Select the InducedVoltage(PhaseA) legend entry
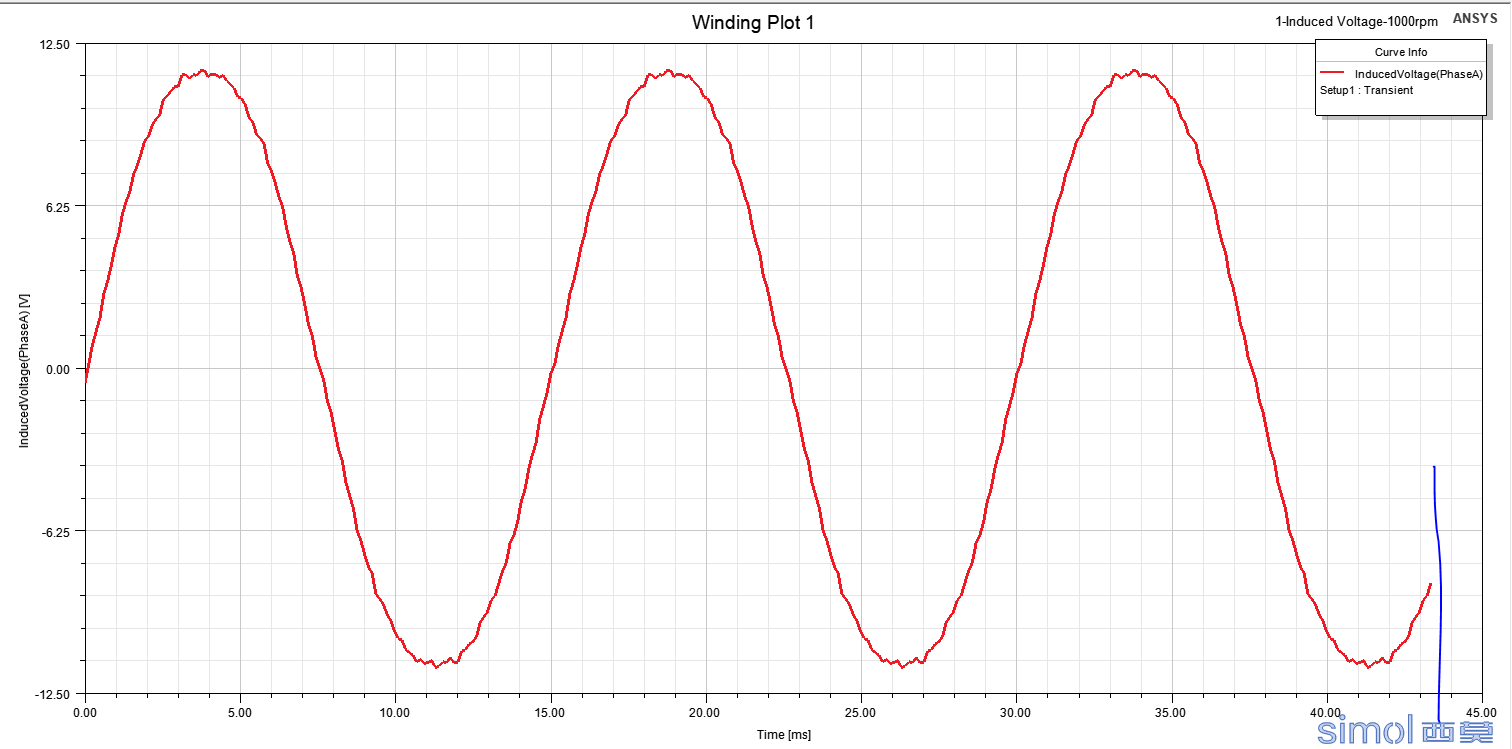 [1418, 74]
